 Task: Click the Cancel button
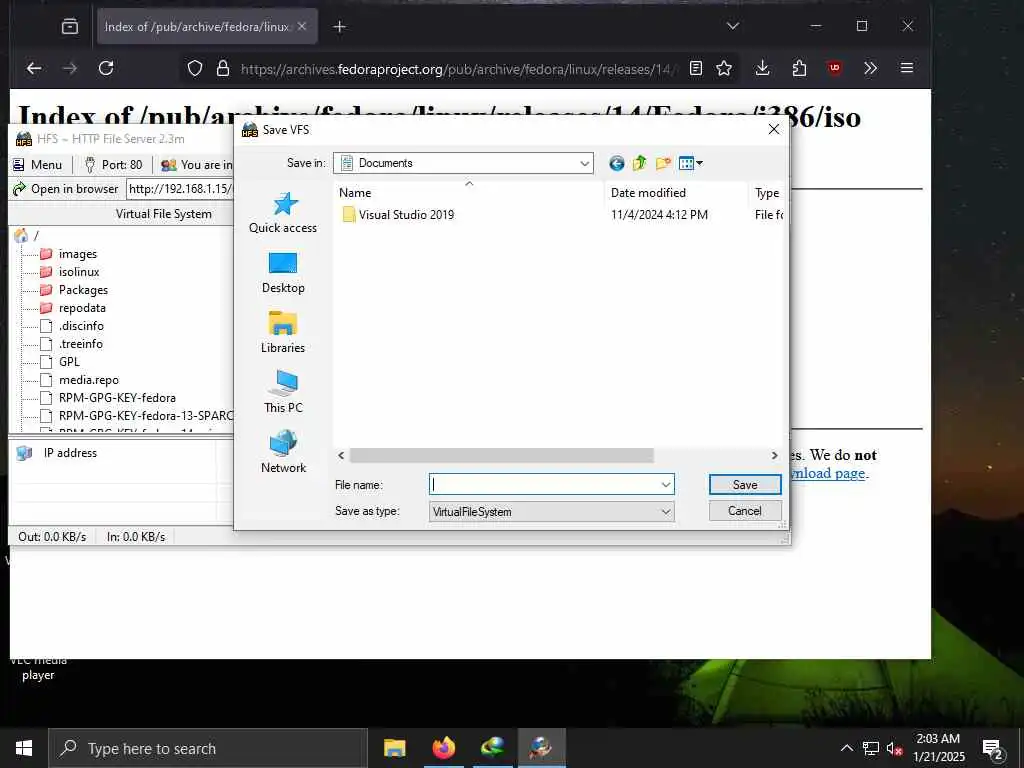click(745, 511)
